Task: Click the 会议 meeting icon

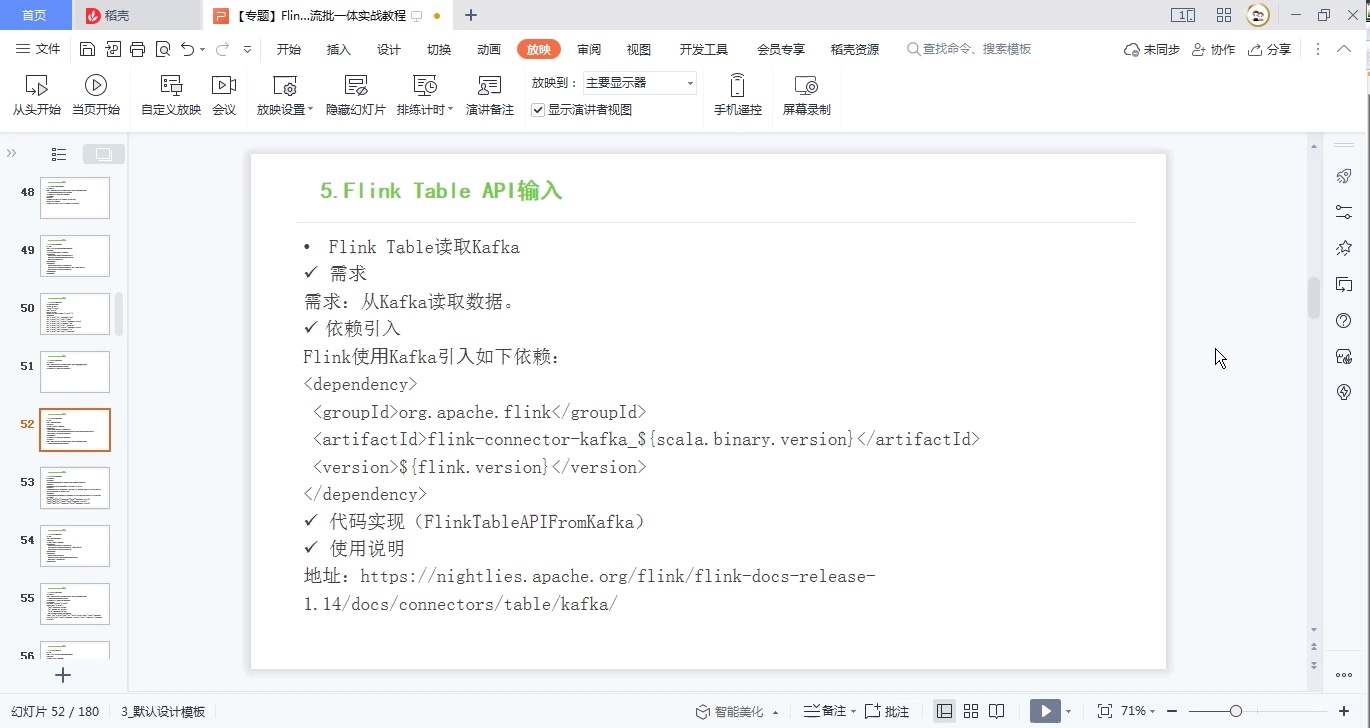Action: coord(224,95)
